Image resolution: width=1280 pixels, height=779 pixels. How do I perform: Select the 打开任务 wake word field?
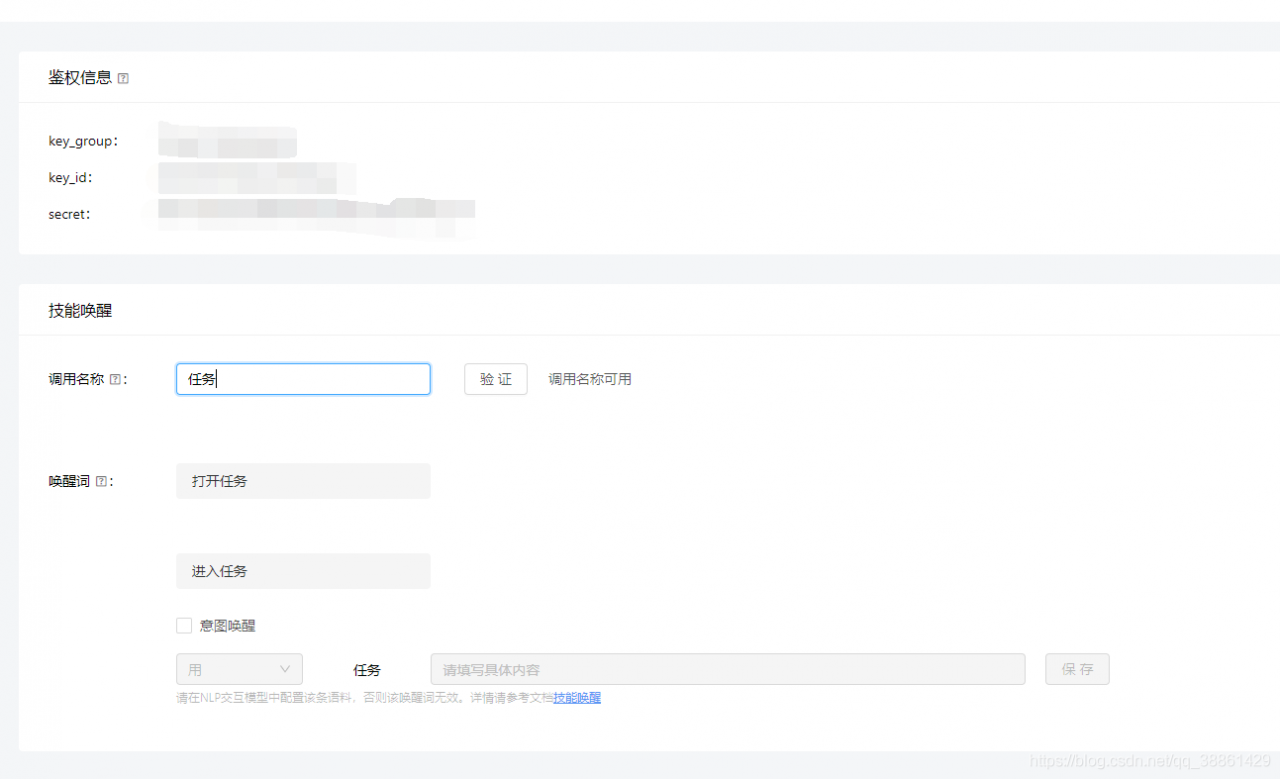[x=303, y=481]
